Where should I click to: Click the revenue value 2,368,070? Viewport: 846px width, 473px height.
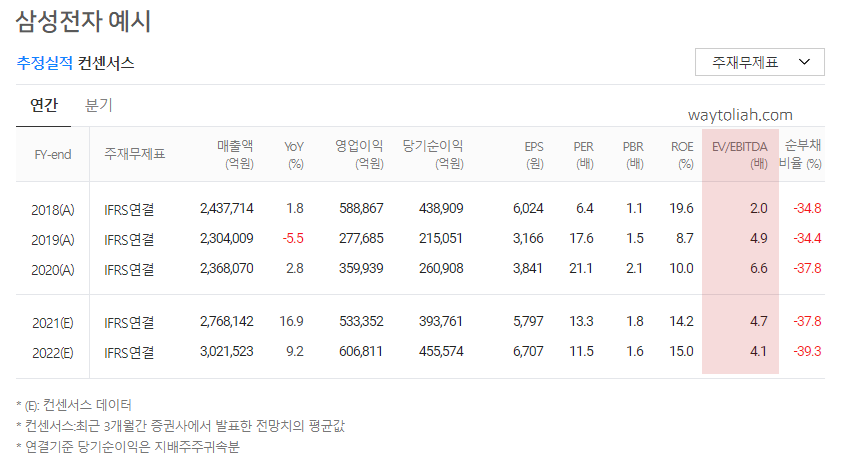pyautogui.click(x=227, y=268)
